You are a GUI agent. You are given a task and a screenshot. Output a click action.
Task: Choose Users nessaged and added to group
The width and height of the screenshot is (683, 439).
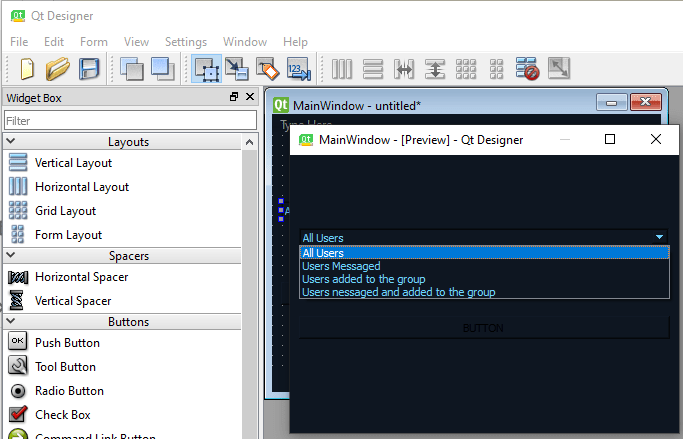[484, 292]
